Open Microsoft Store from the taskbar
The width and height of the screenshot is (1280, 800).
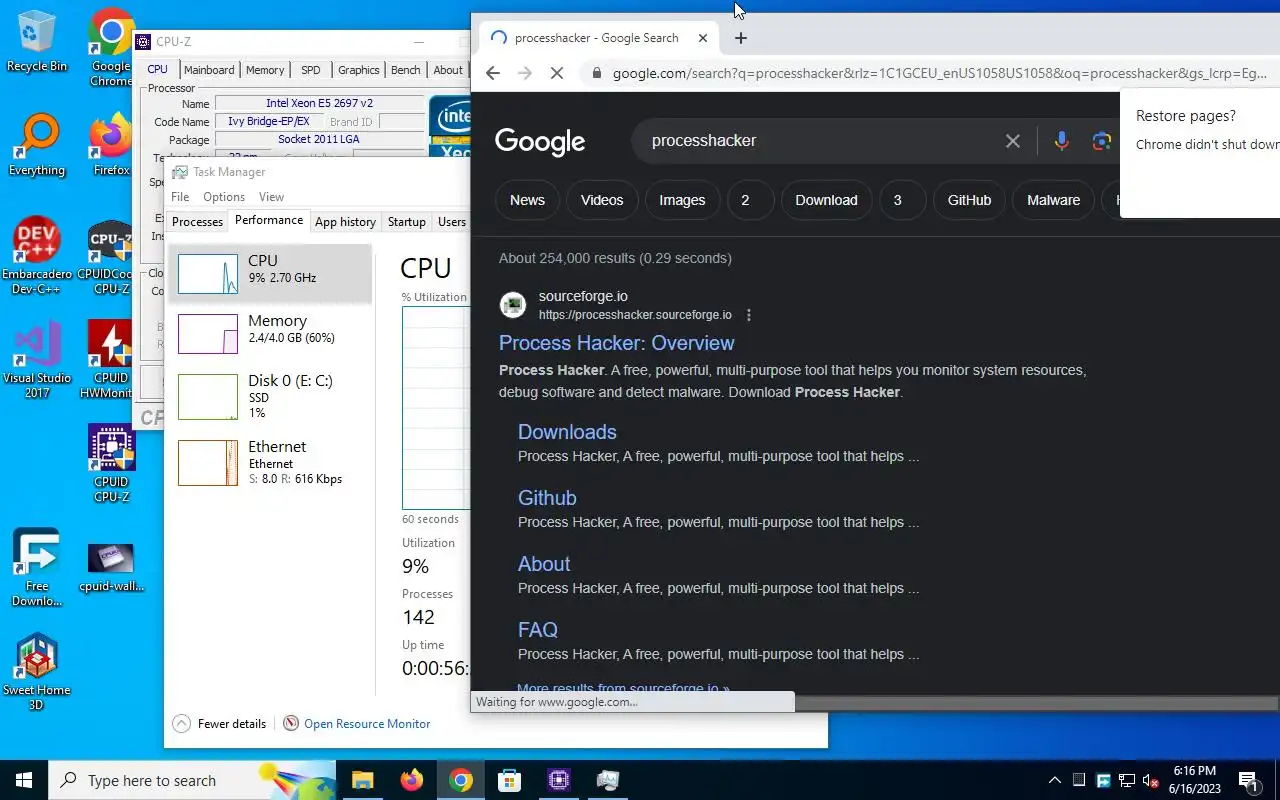[x=510, y=780]
